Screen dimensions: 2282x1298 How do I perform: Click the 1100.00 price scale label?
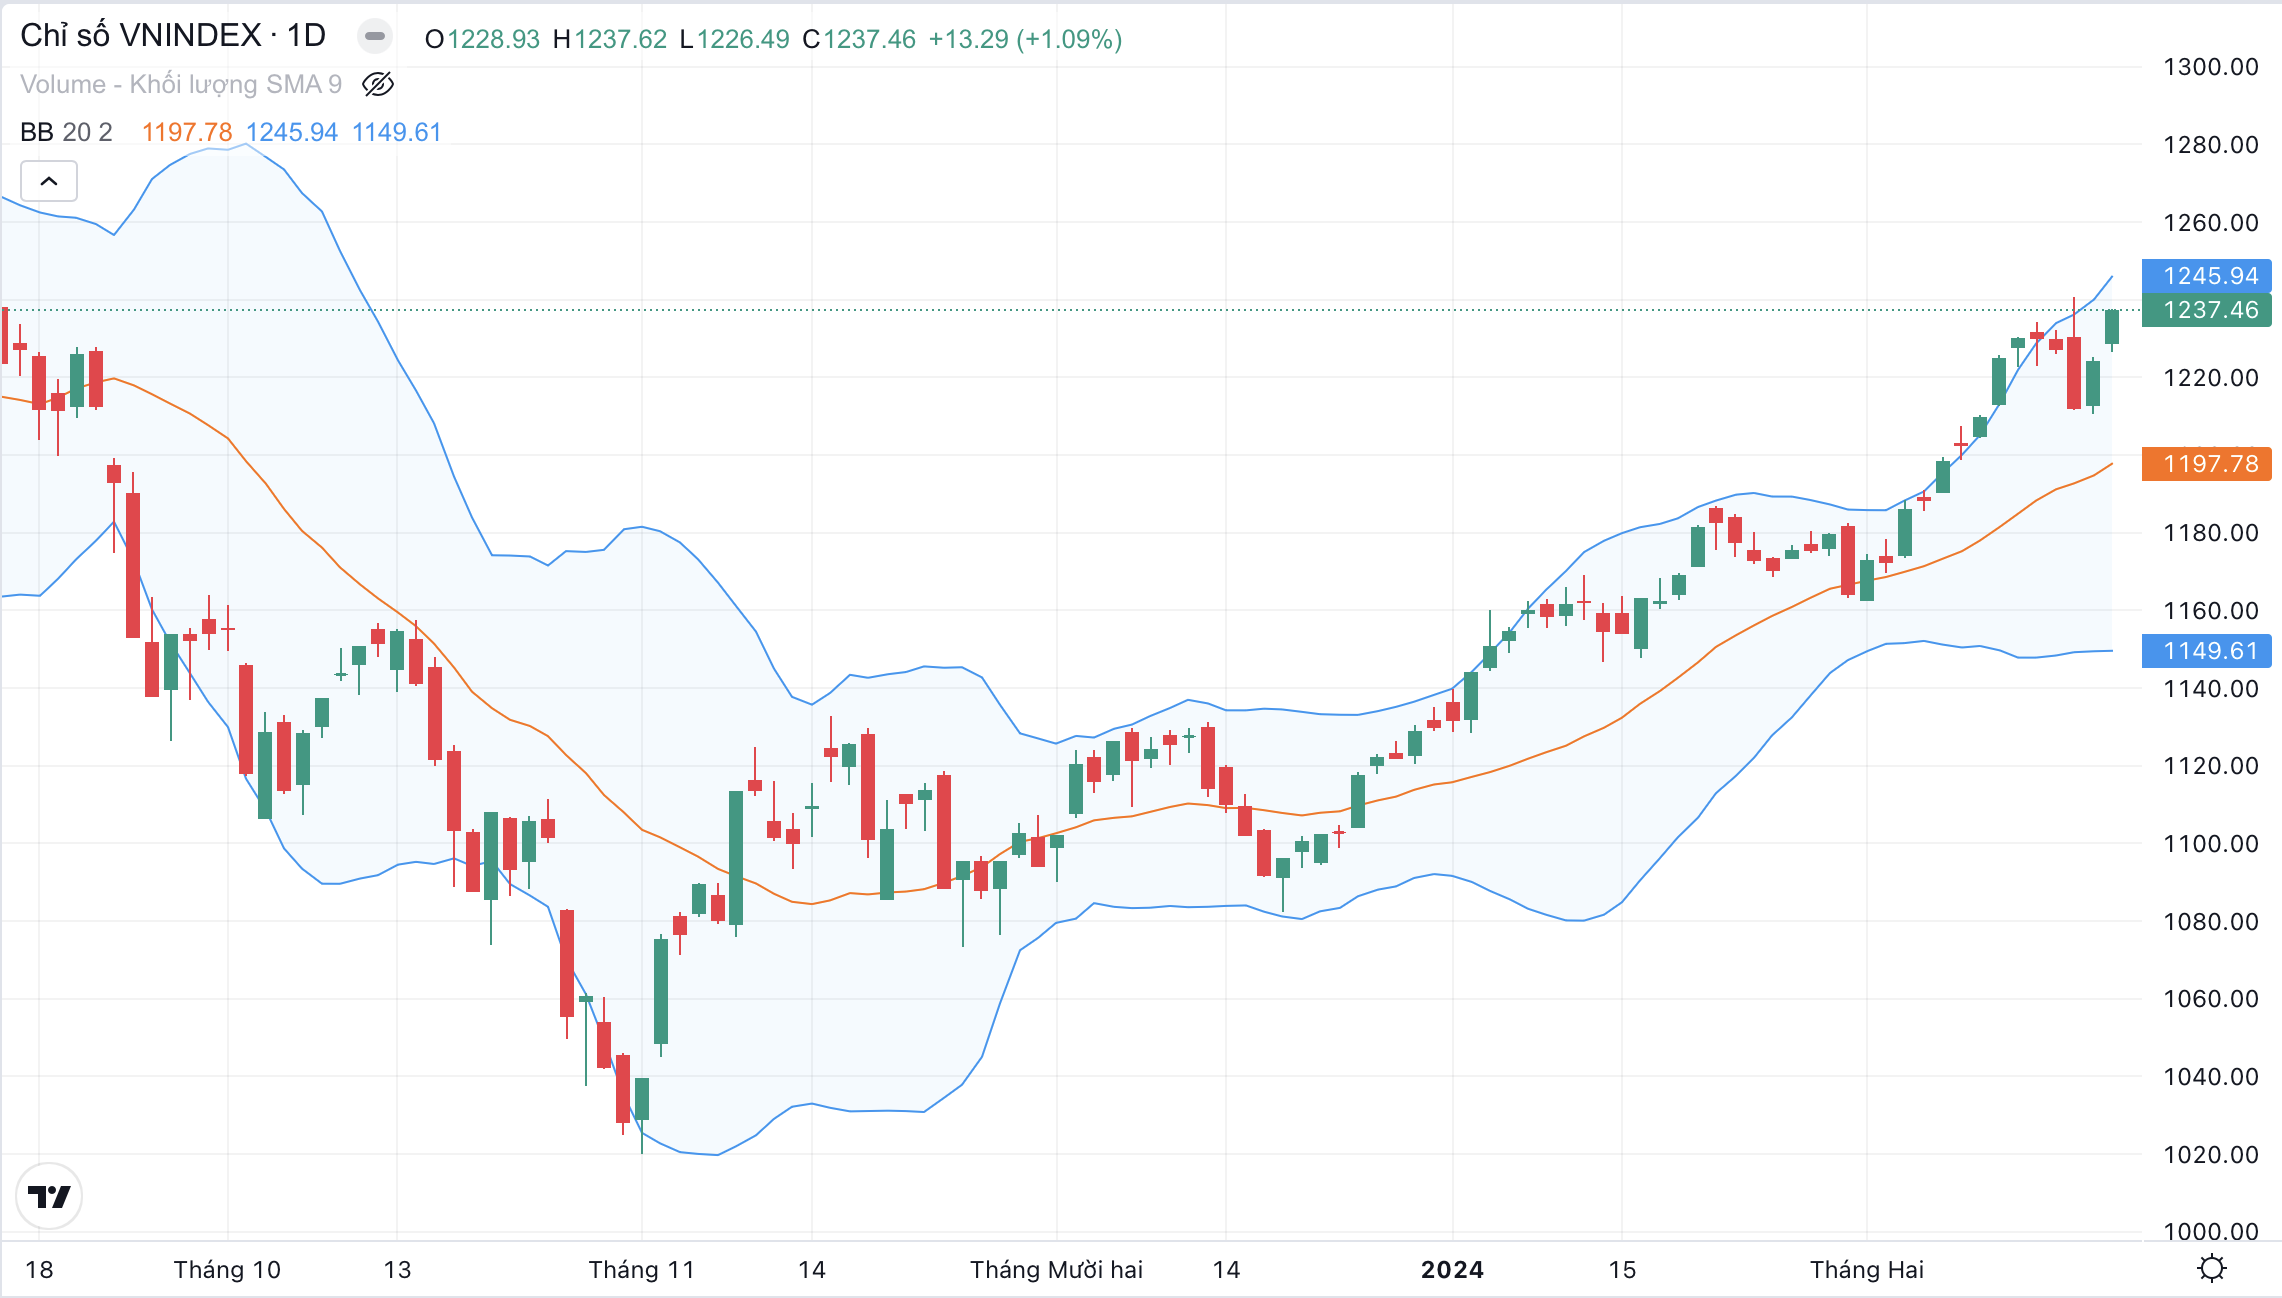click(2211, 843)
